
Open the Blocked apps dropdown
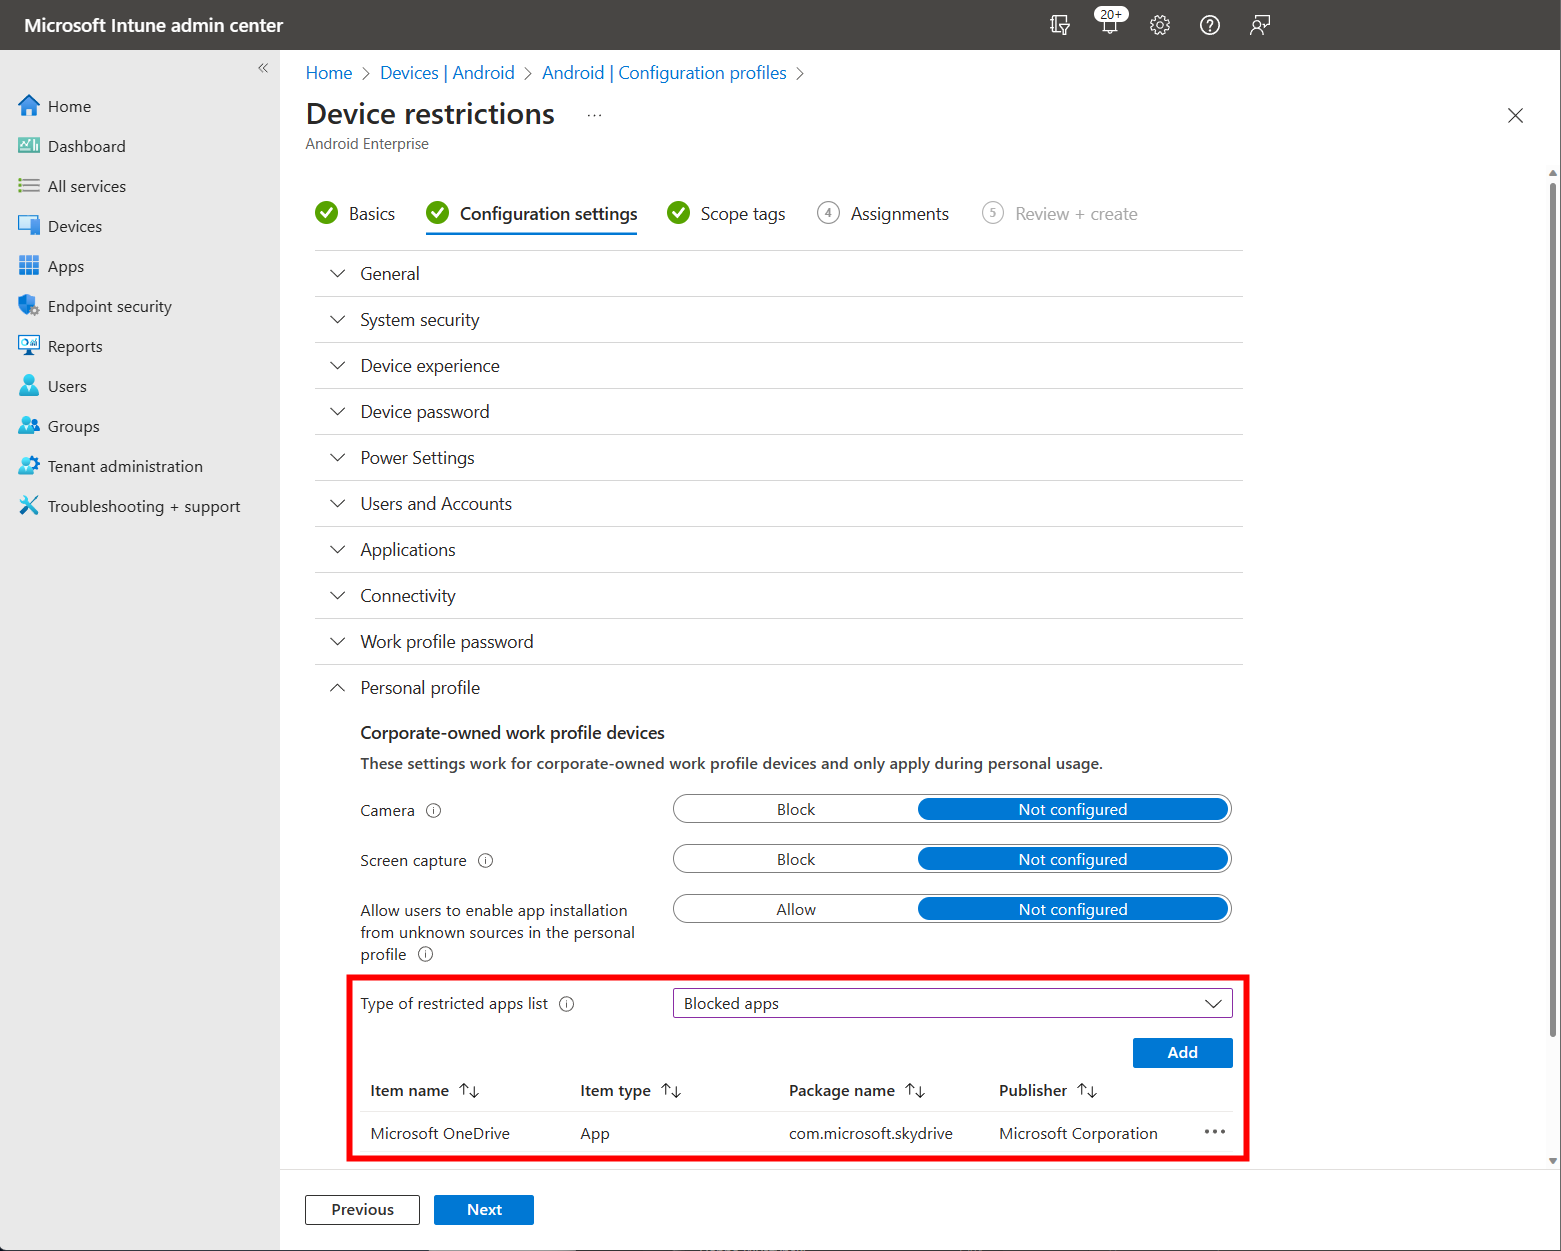[952, 1003]
